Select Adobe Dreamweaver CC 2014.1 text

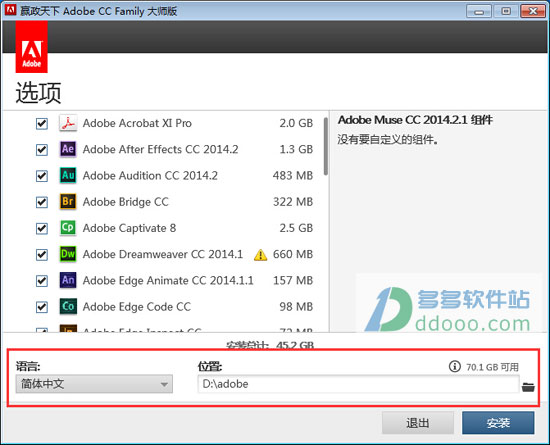coord(163,254)
